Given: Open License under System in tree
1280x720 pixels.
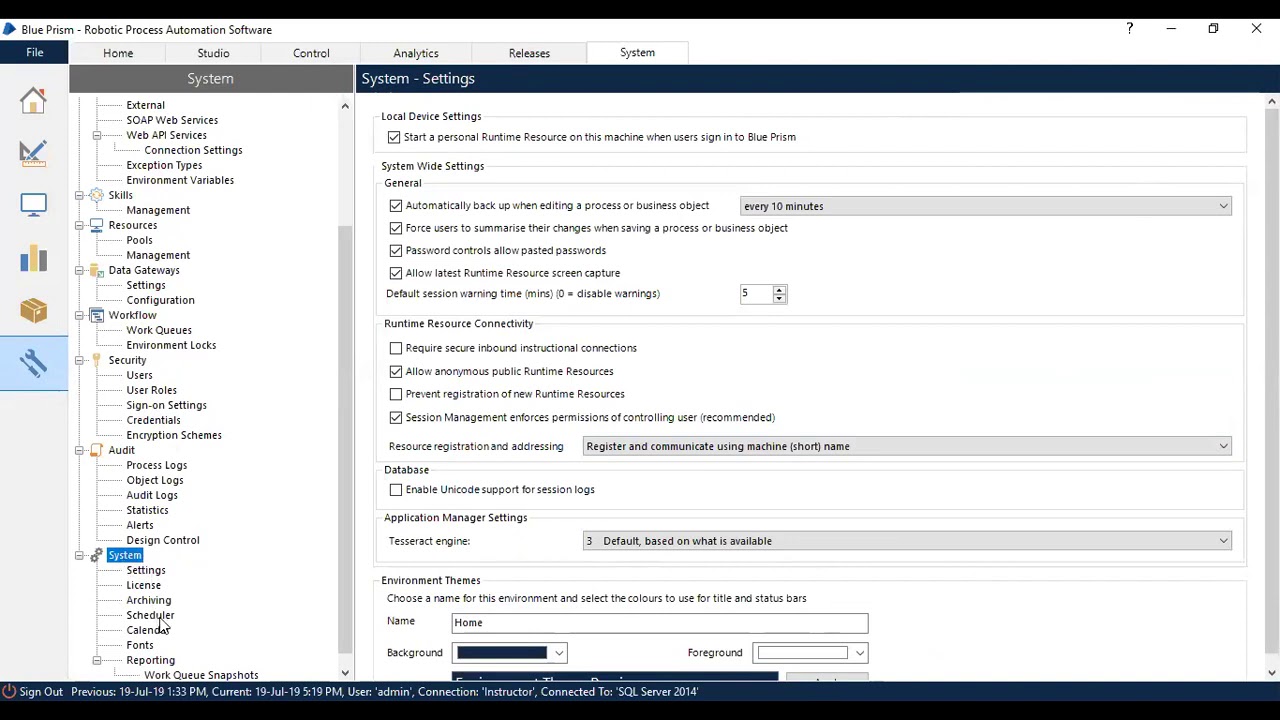Looking at the screenshot, I should point(143,585).
